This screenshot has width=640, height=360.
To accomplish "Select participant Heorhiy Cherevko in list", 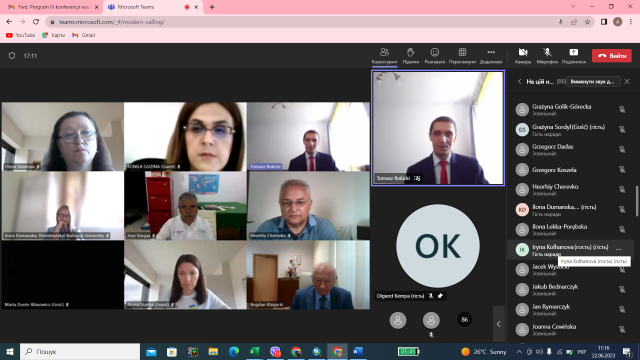I will pos(571,189).
